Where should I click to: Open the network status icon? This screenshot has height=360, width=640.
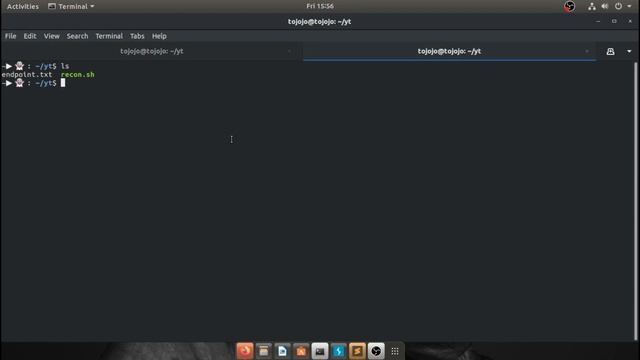tap(591, 6)
